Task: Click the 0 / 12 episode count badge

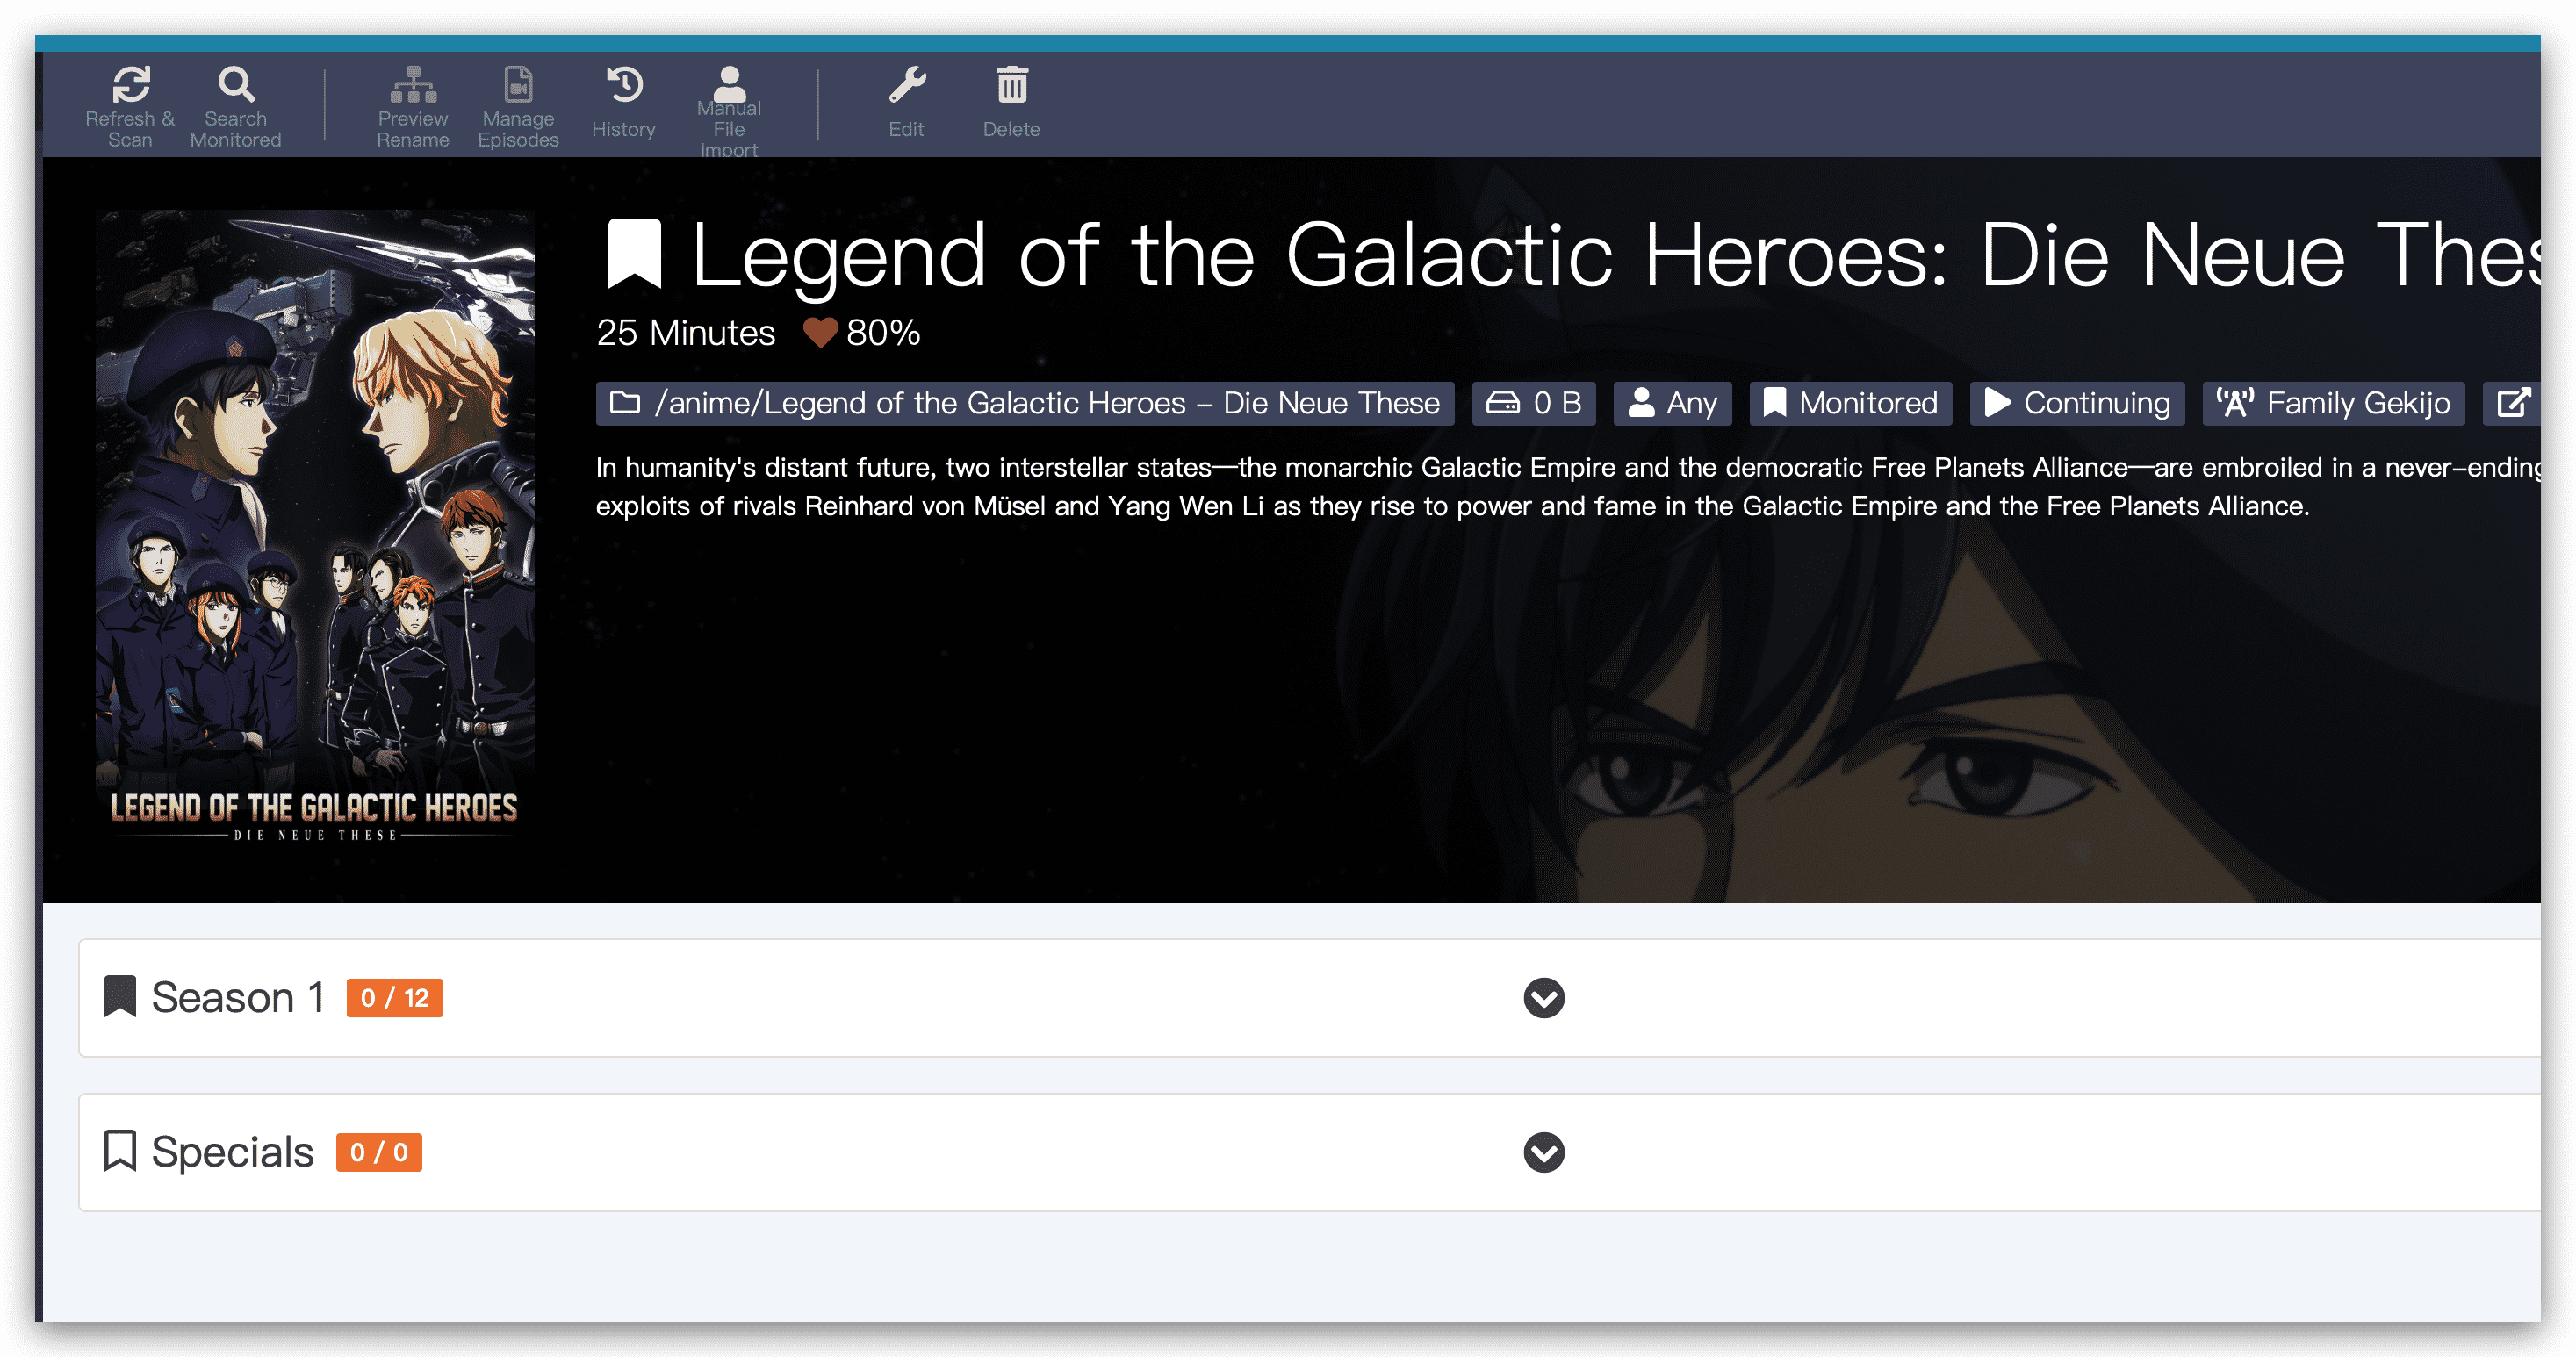Action: click(395, 998)
